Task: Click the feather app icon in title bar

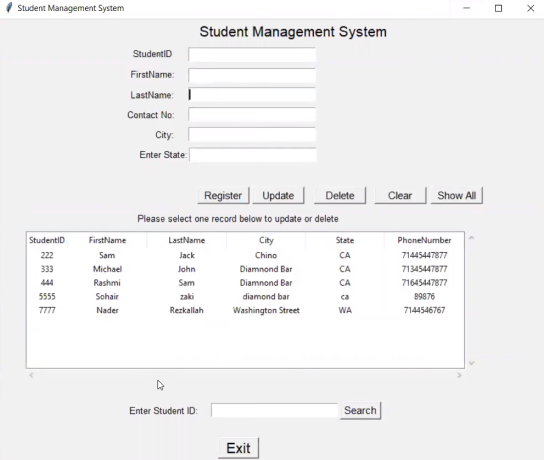Action: [x=9, y=8]
